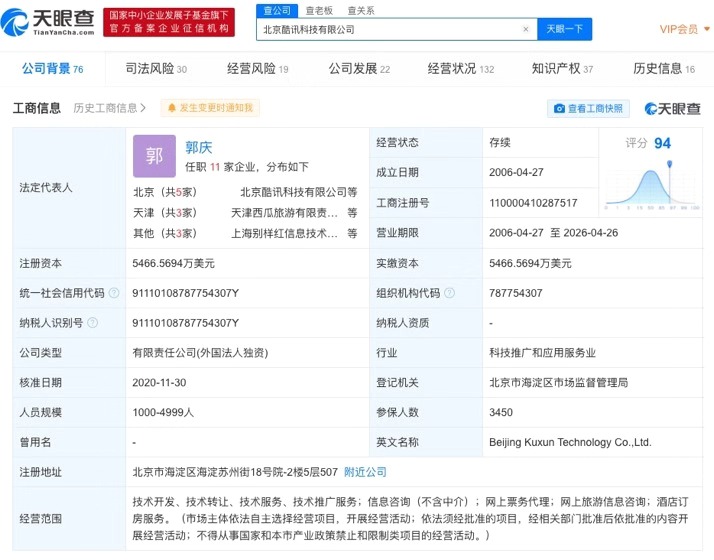Click the red 国家中小企业发展子基金旗下 badge
Viewport: 714px width, 560px height.
click(169, 22)
